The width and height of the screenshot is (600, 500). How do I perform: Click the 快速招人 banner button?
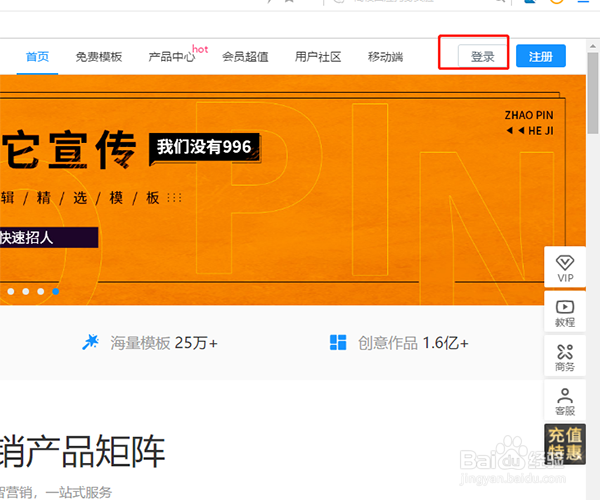tap(49, 238)
